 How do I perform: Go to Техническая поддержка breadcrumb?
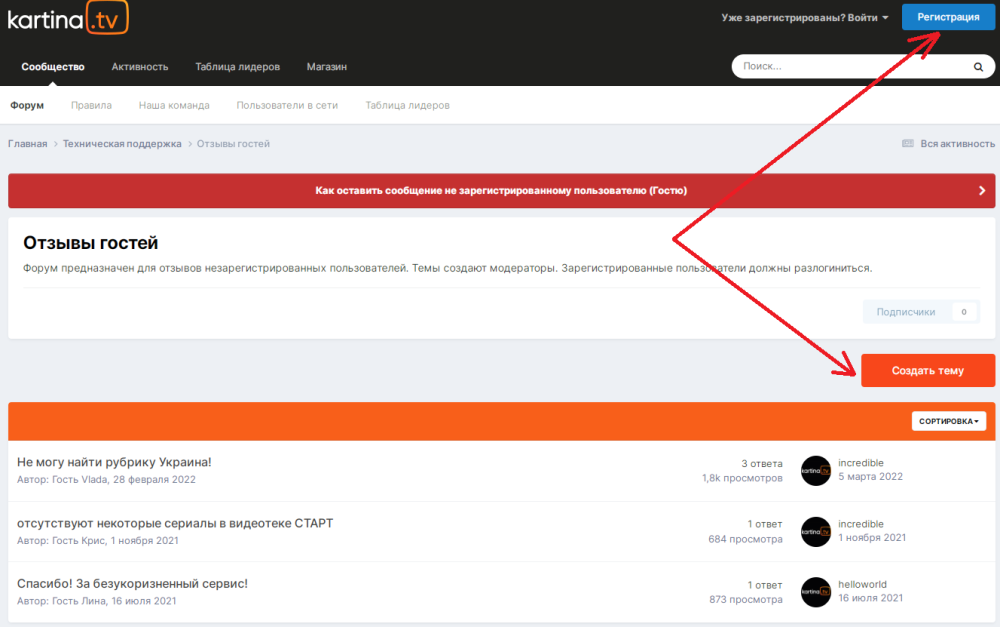[122, 144]
